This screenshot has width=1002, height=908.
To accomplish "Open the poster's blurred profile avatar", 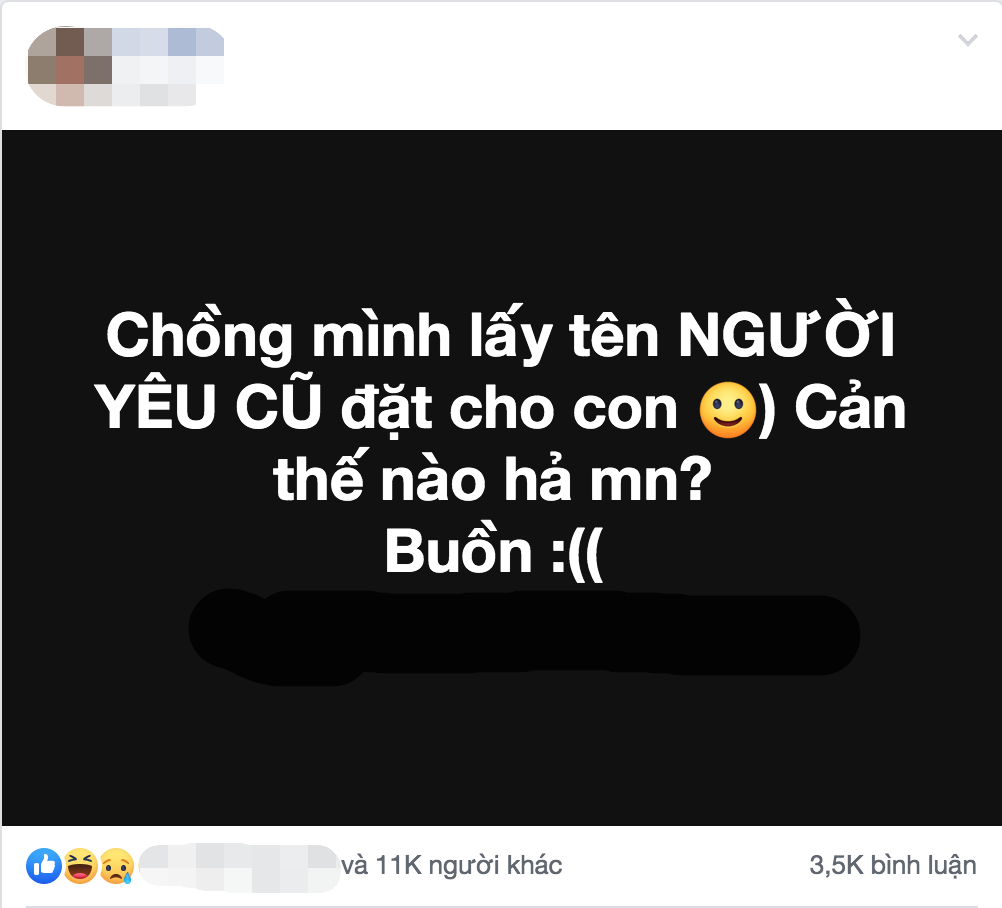I will pyautogui.click(x=70, y=65).
